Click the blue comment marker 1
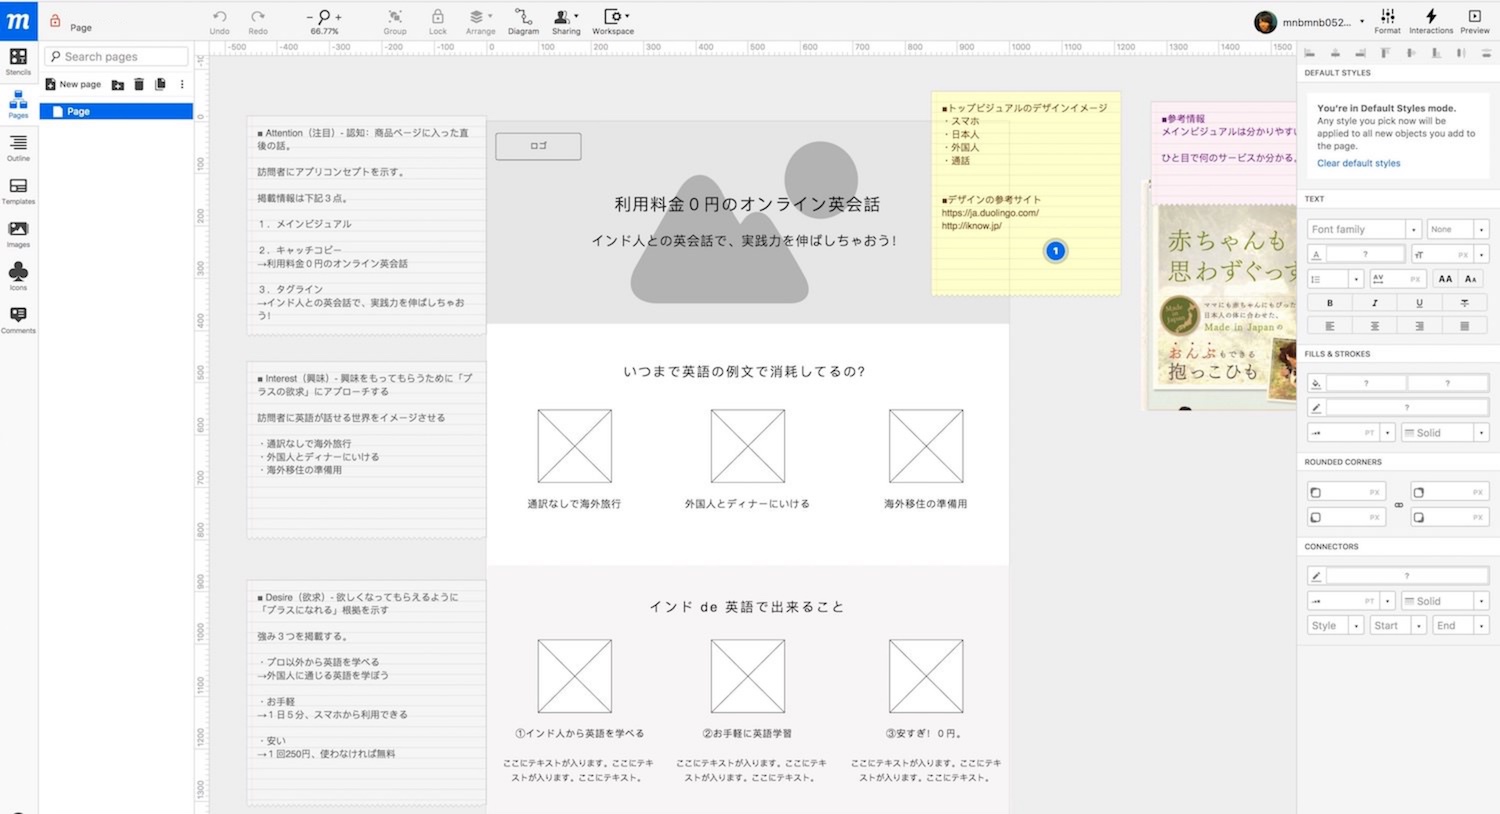This screenshot has height=814, width=1500. [1055, 251]
